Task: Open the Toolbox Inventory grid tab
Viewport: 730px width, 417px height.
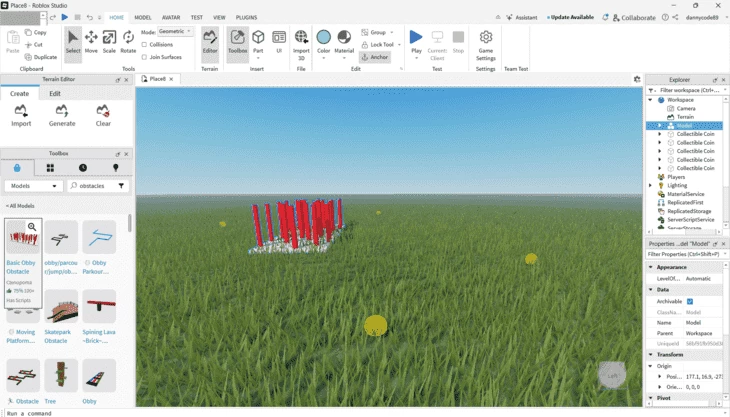Action: click(50, 168)
